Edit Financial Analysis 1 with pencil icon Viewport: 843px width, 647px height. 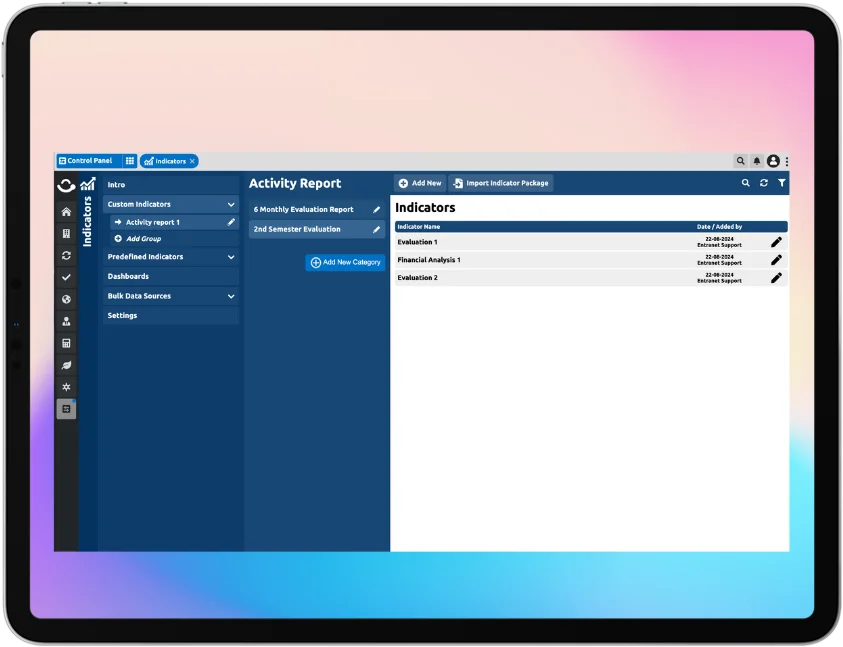coord(776,260)
